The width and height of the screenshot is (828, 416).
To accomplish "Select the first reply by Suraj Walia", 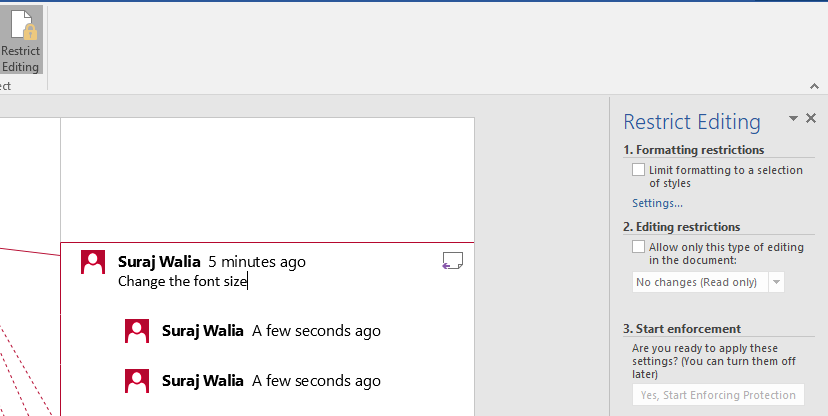I will [270, 330].
